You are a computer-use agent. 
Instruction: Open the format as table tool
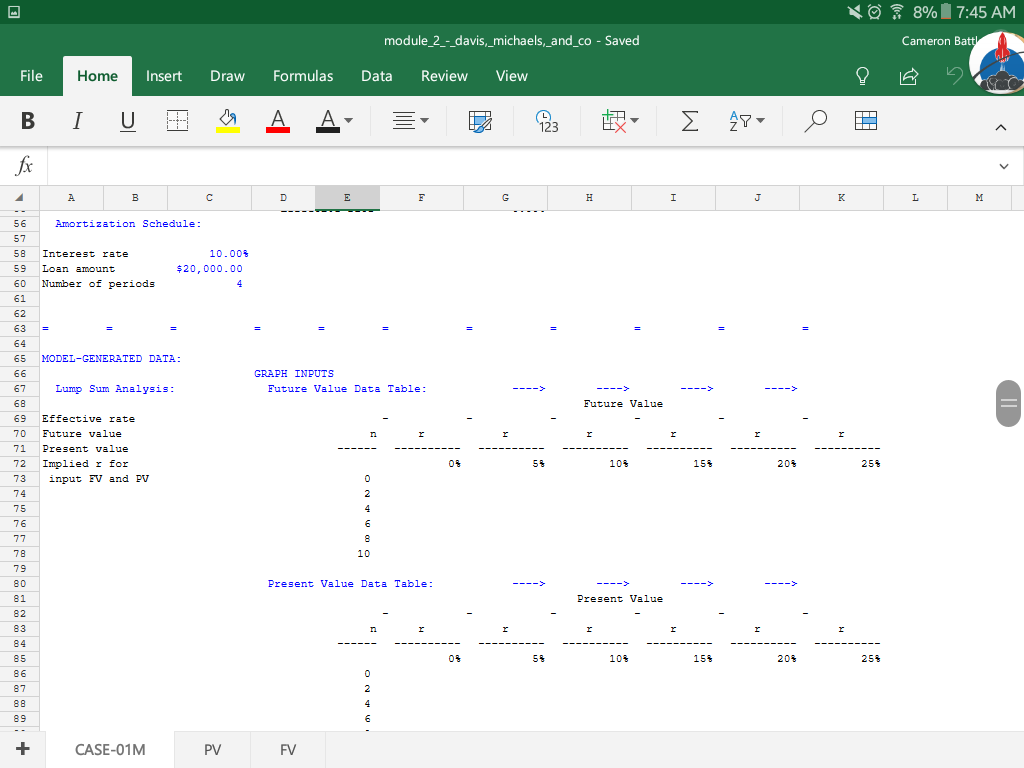tap(865, 121)
